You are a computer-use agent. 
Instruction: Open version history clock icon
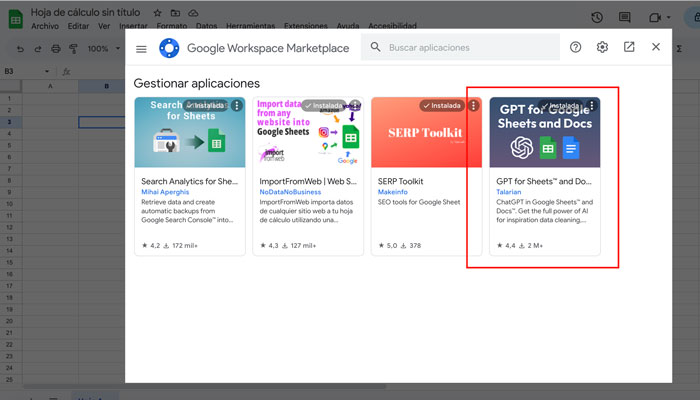point(597,17)
